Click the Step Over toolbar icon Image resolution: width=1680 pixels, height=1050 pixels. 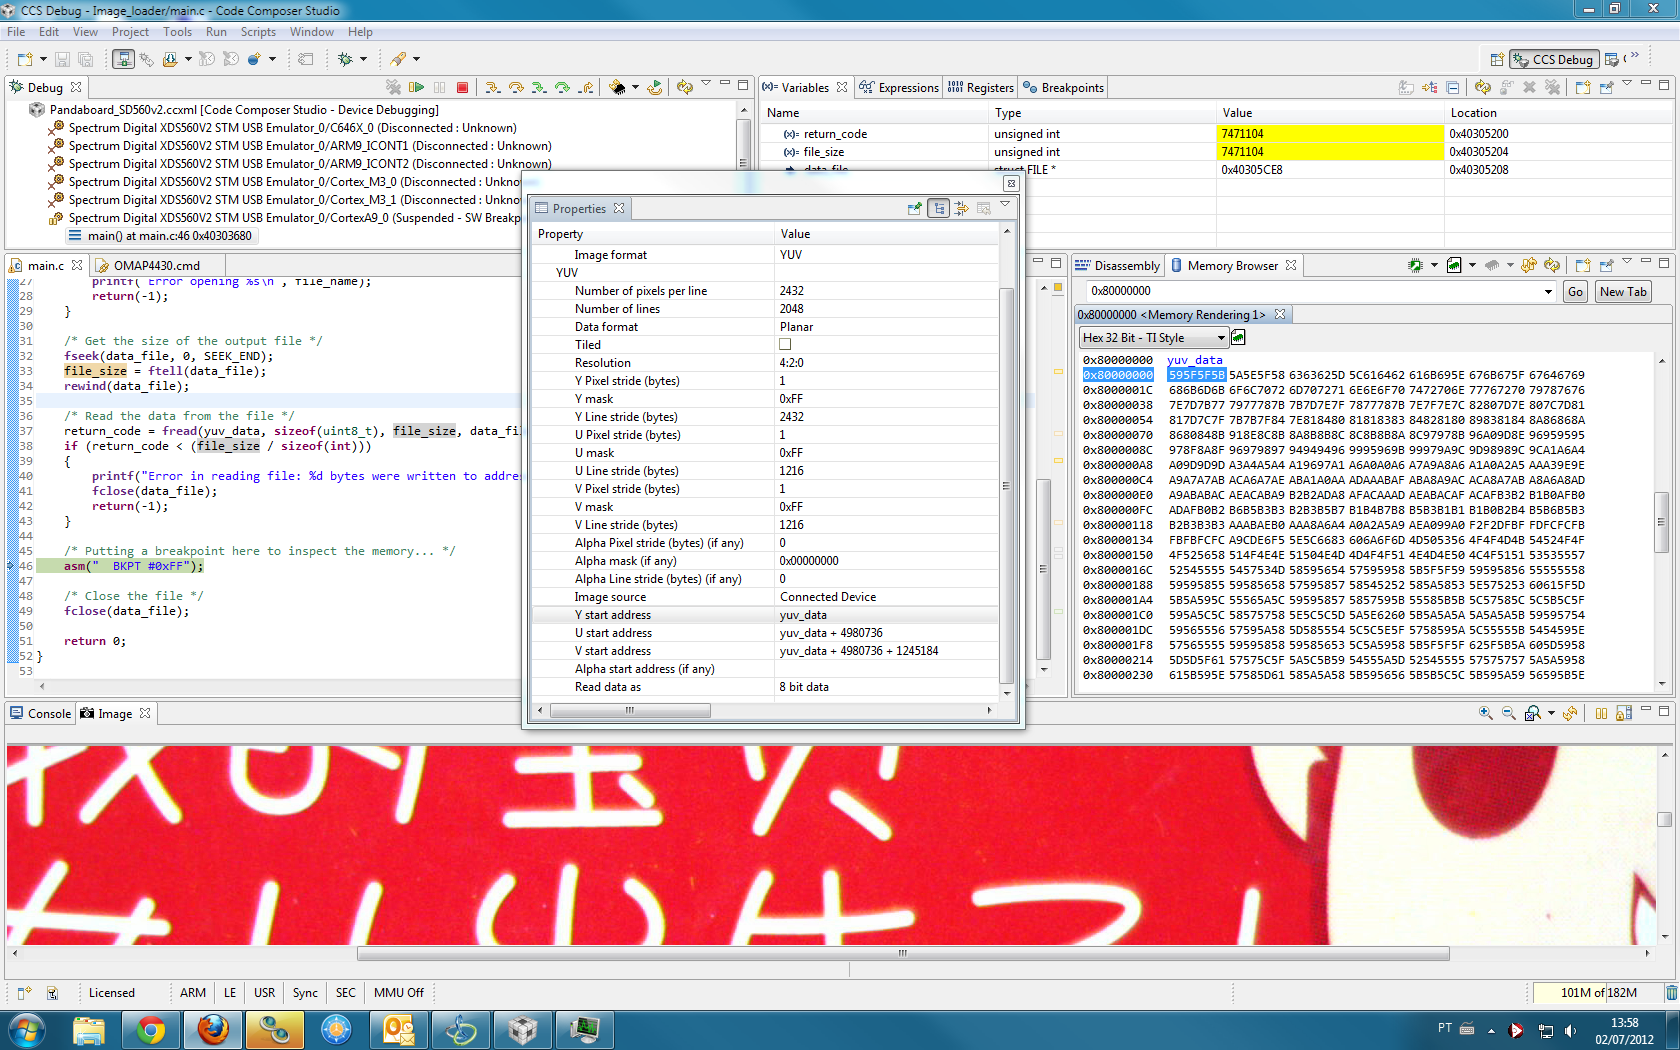(517, 87)
